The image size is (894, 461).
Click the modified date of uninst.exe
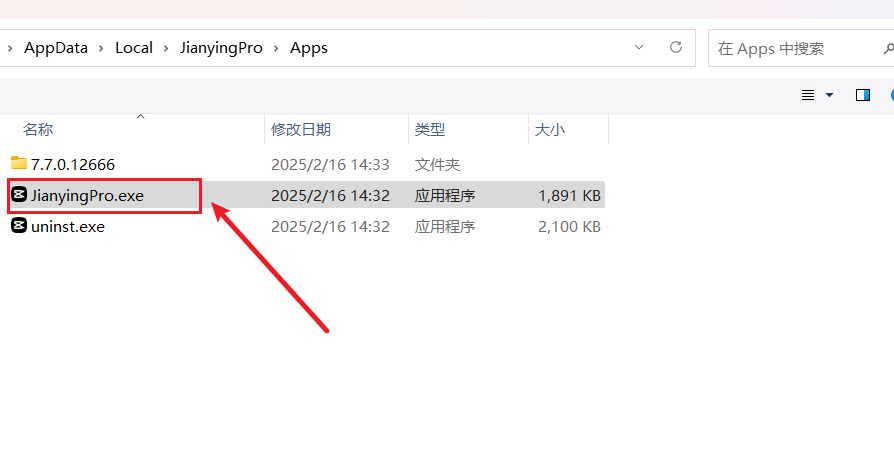click(330, 226)
